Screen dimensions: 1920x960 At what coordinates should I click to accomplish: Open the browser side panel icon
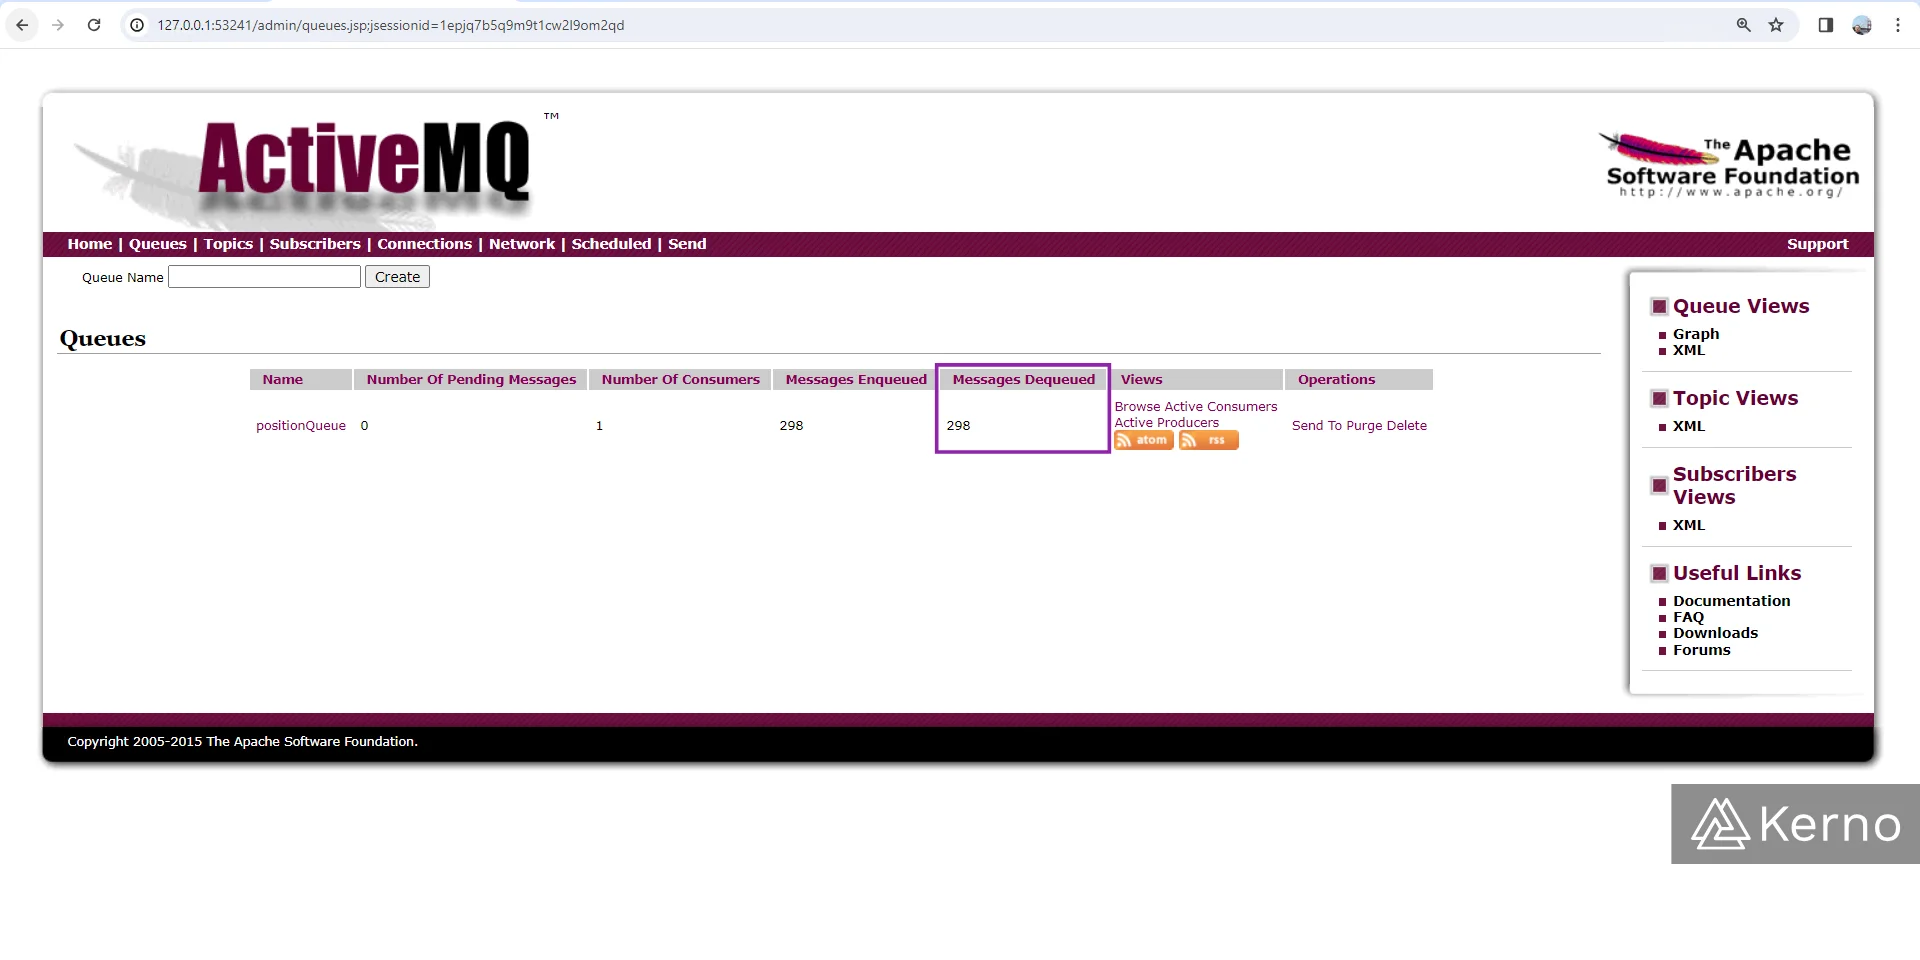(x=1825, y=25)
